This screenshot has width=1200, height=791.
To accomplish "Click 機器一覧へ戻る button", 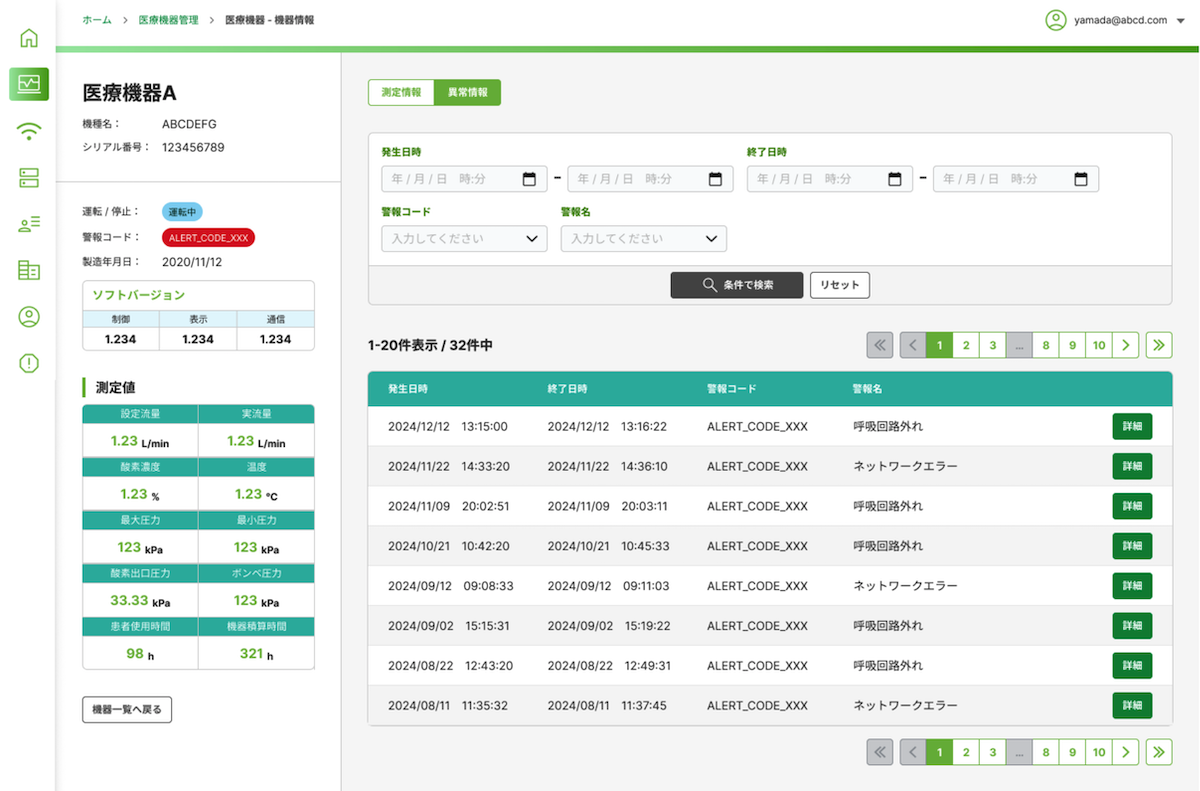I will point(127,710).
